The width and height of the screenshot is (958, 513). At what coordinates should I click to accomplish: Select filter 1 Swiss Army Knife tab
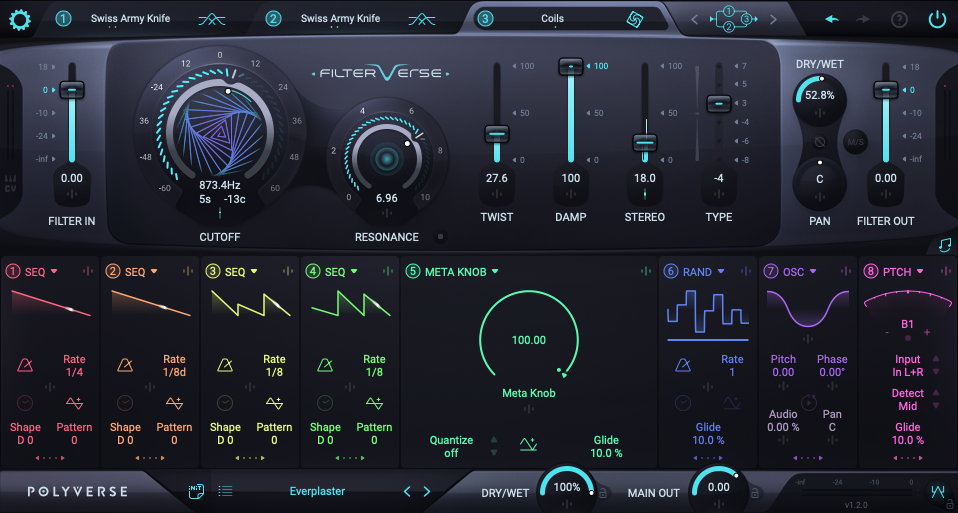click(x=131, y=18)
